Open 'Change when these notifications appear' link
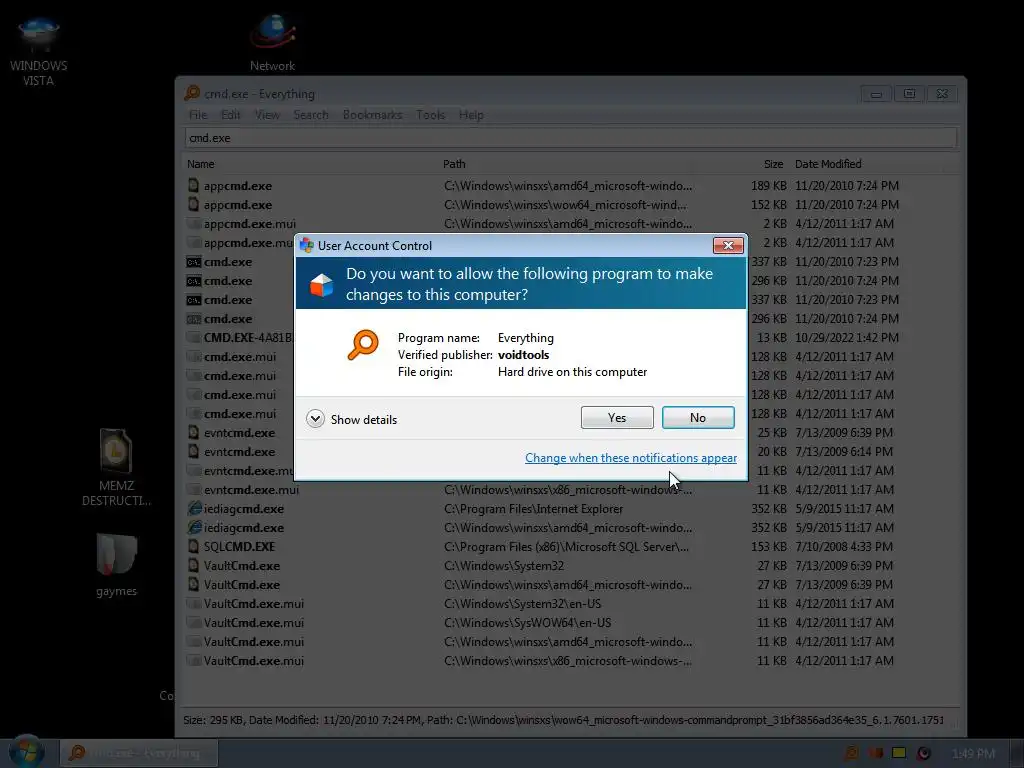 click(x=631, y=458)
